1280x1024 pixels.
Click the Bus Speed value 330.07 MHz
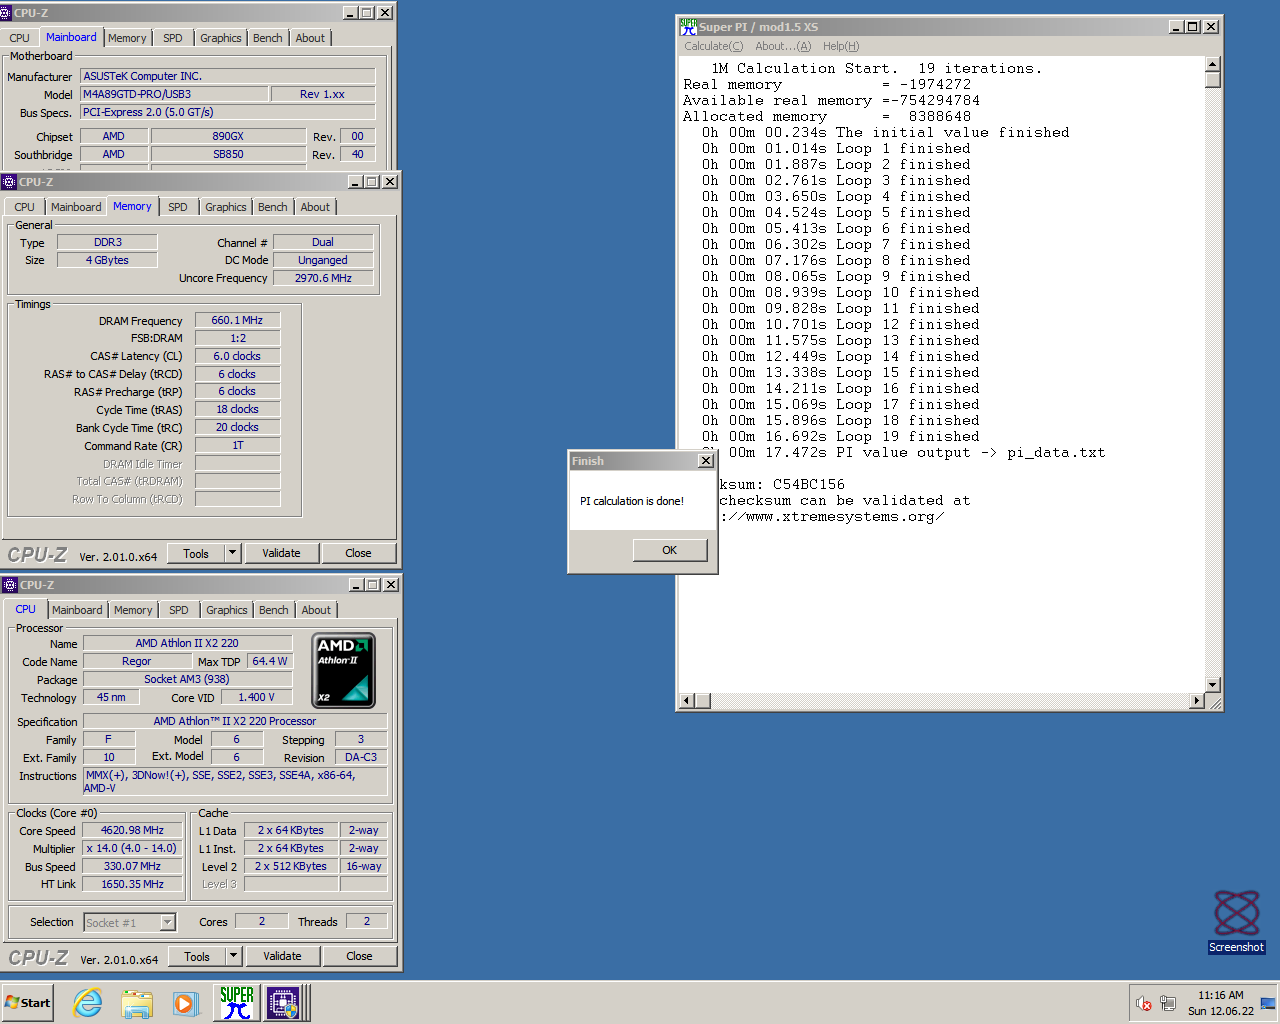tap(132, 866)
